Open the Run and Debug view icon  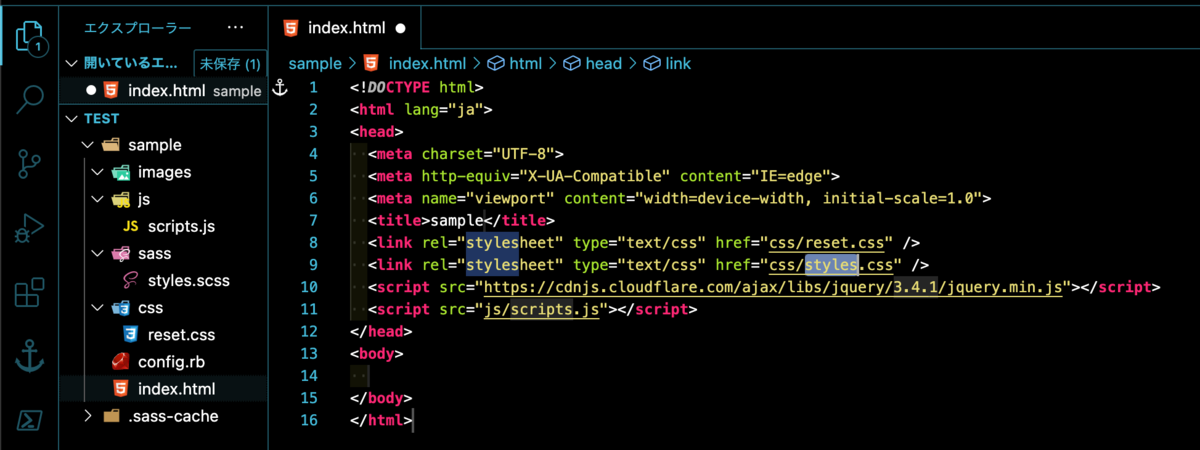[x=30, y=227]
